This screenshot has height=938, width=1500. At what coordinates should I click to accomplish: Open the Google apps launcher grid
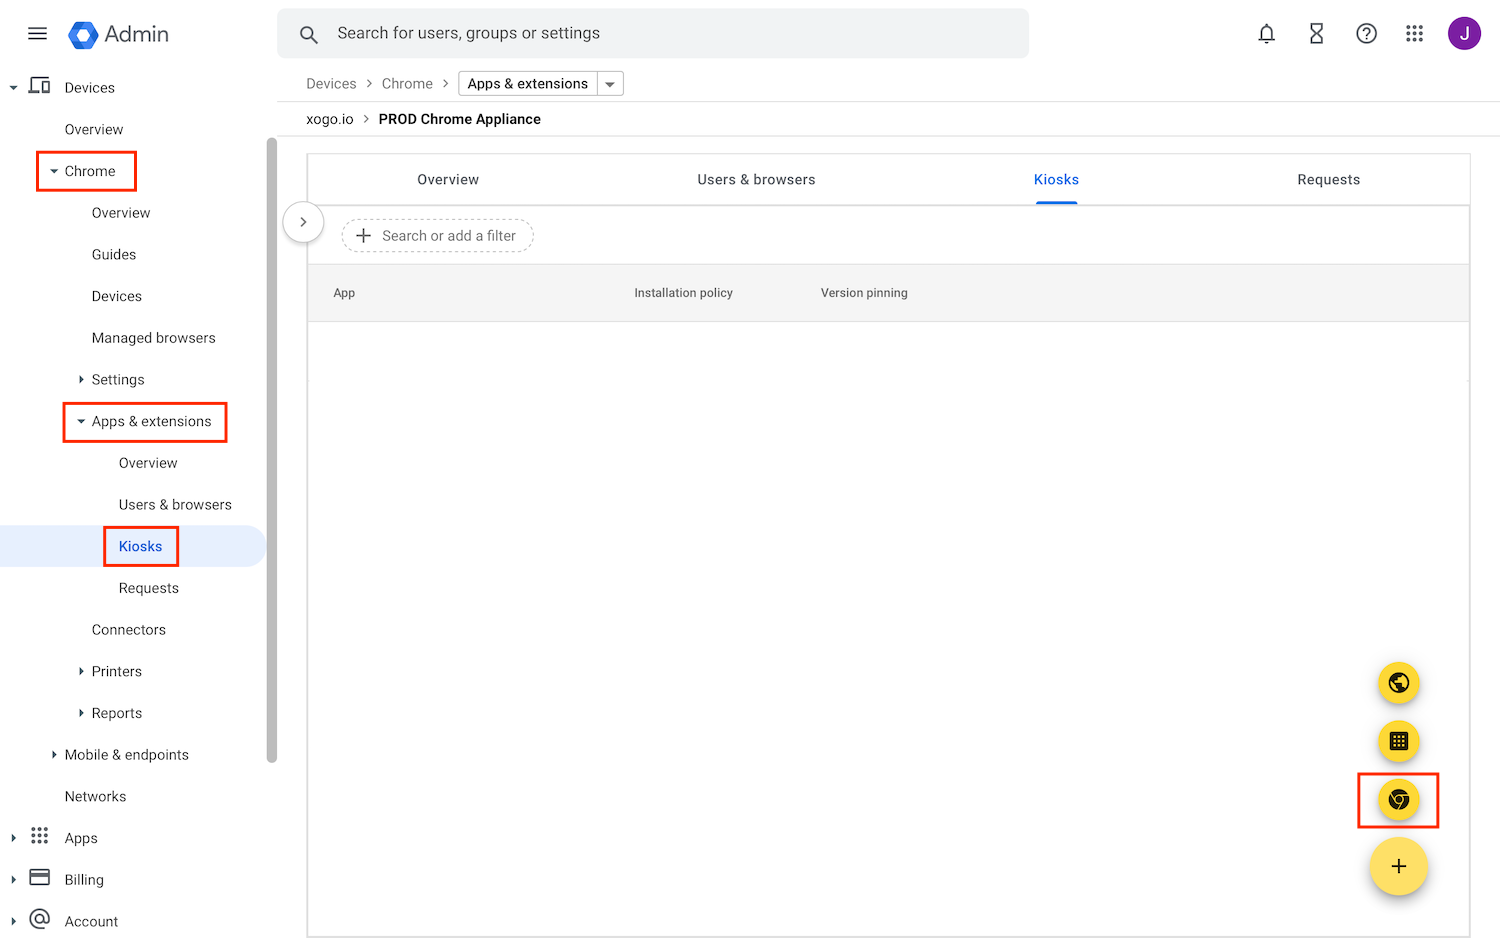click(x=1414, y=33)
